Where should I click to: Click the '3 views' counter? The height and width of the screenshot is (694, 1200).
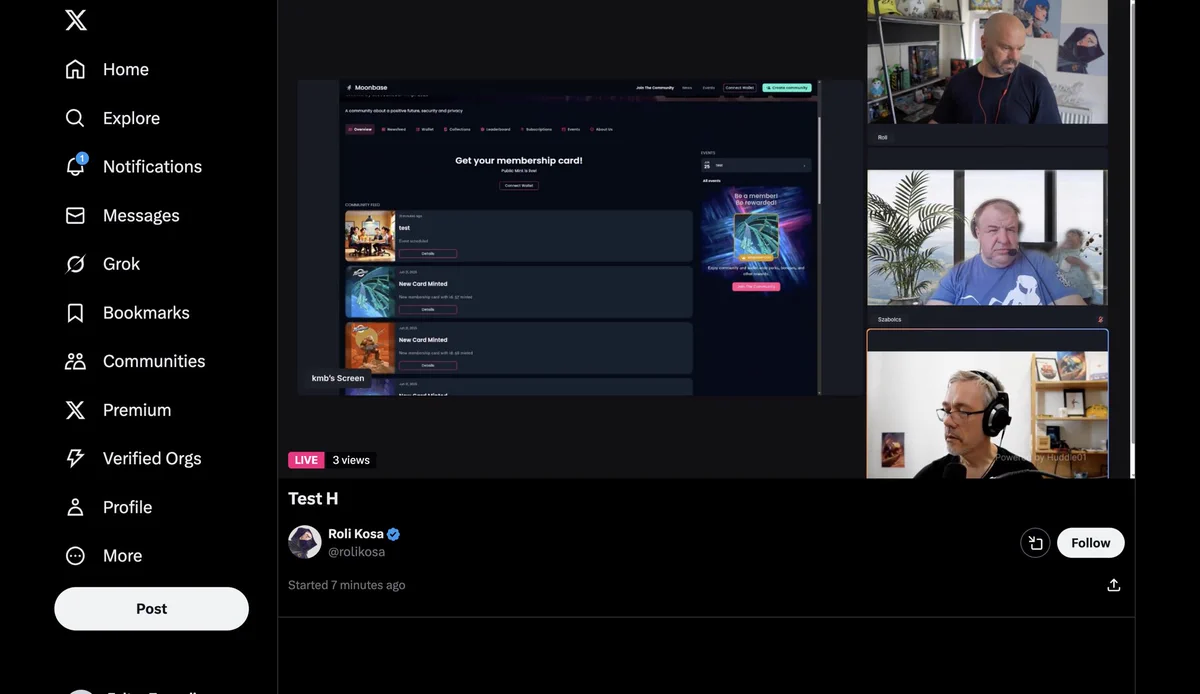pos(351,460)
